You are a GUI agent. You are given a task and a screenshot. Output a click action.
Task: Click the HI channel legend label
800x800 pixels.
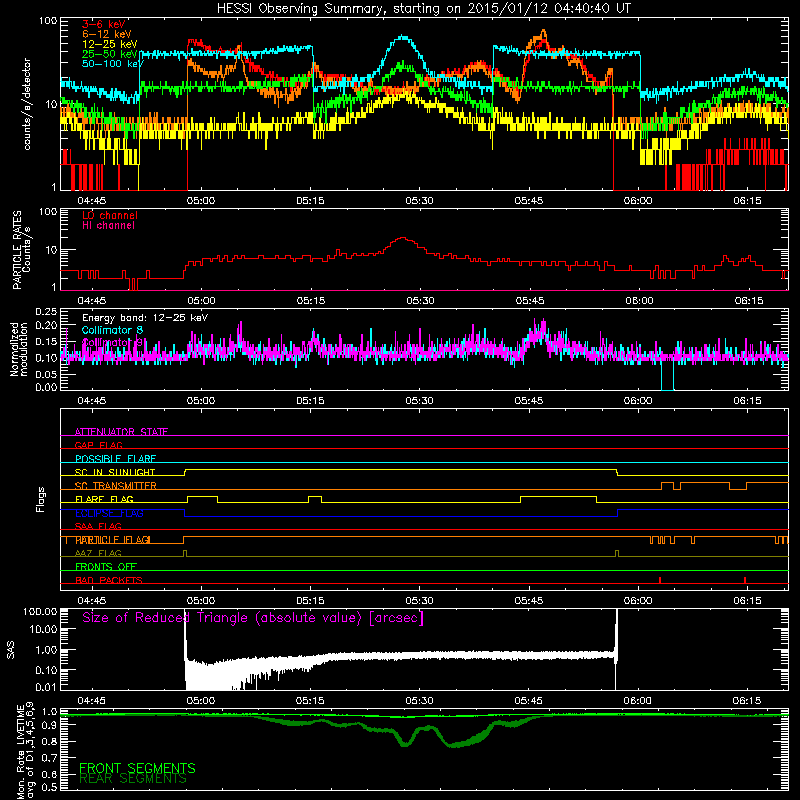click(108, 226)
